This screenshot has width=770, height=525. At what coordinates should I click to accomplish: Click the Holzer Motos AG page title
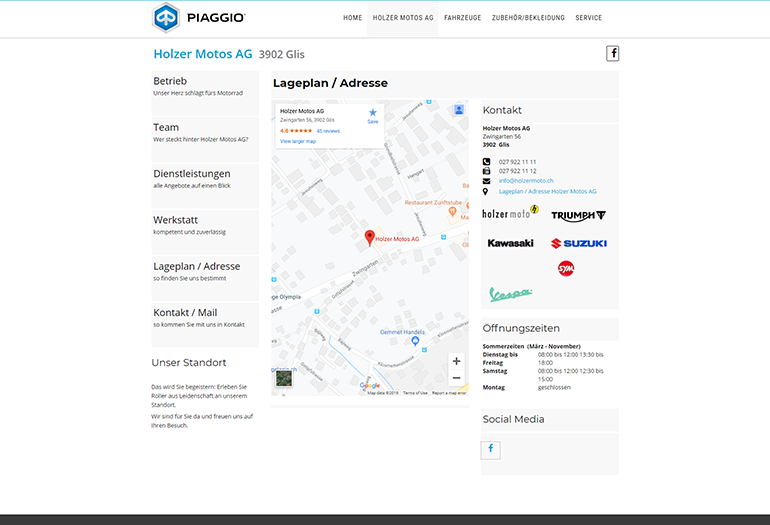203,54
